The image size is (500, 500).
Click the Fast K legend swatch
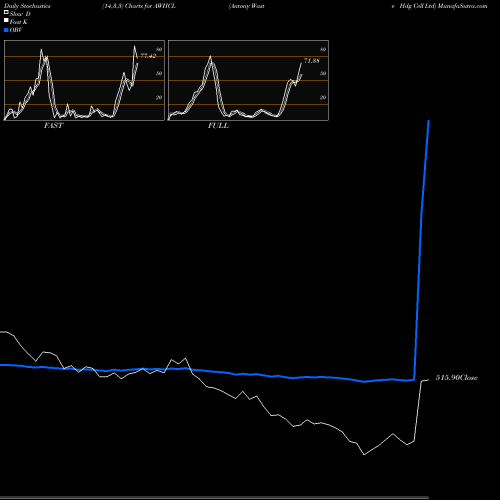point(6,21)
